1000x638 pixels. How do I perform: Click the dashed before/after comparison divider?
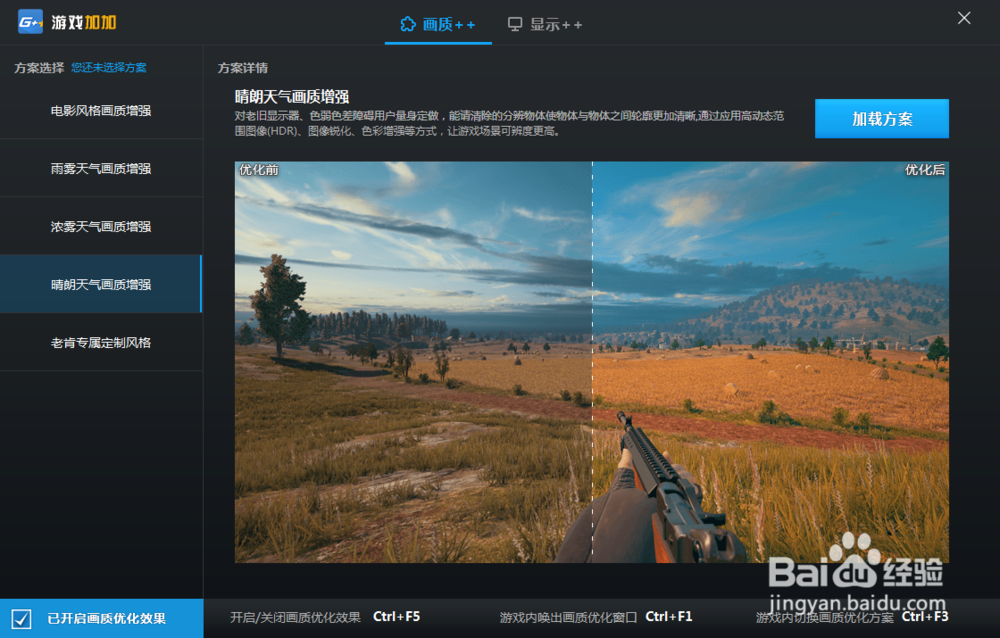tap(594, 360)
